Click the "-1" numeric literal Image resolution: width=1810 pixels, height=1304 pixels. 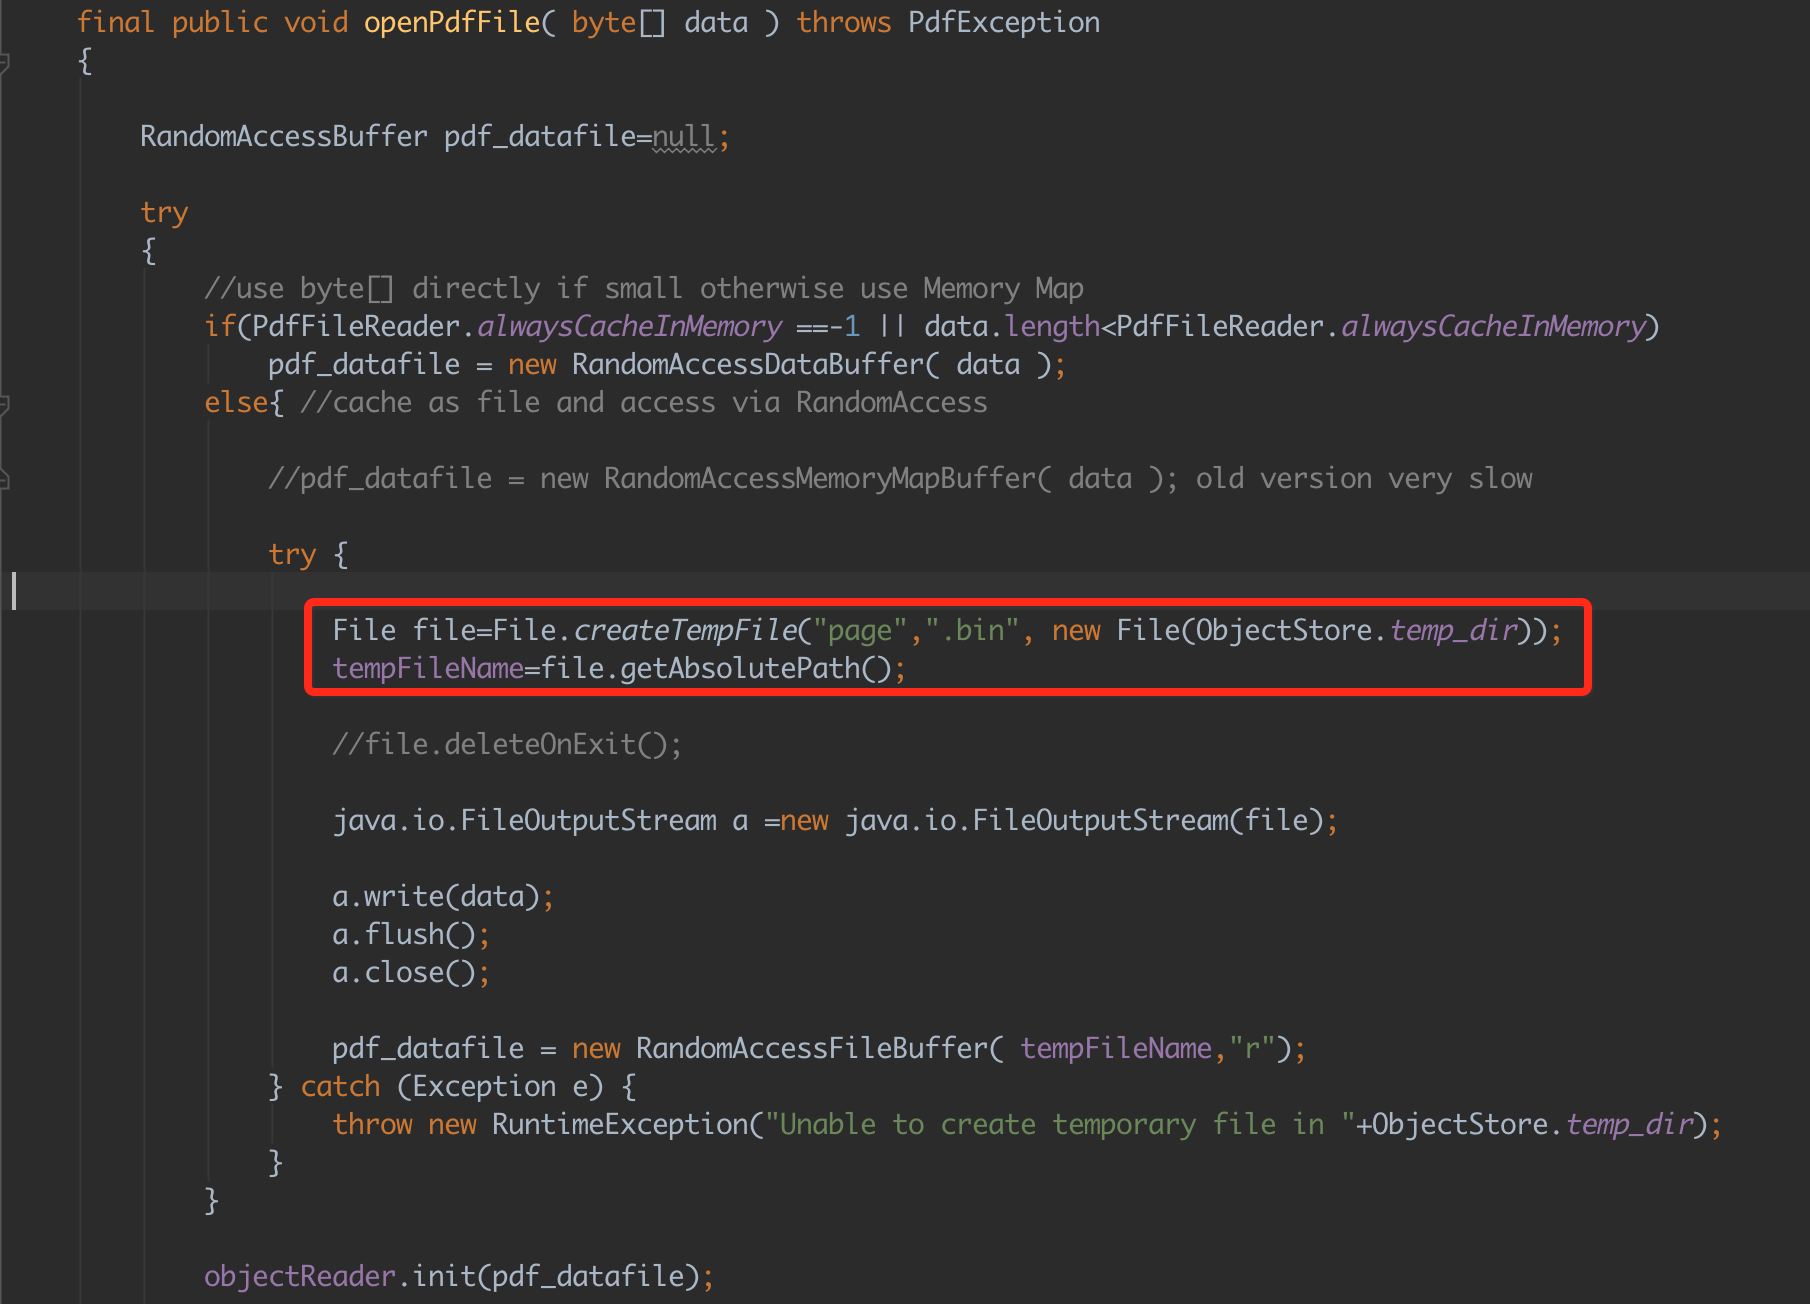coord(844,326)
